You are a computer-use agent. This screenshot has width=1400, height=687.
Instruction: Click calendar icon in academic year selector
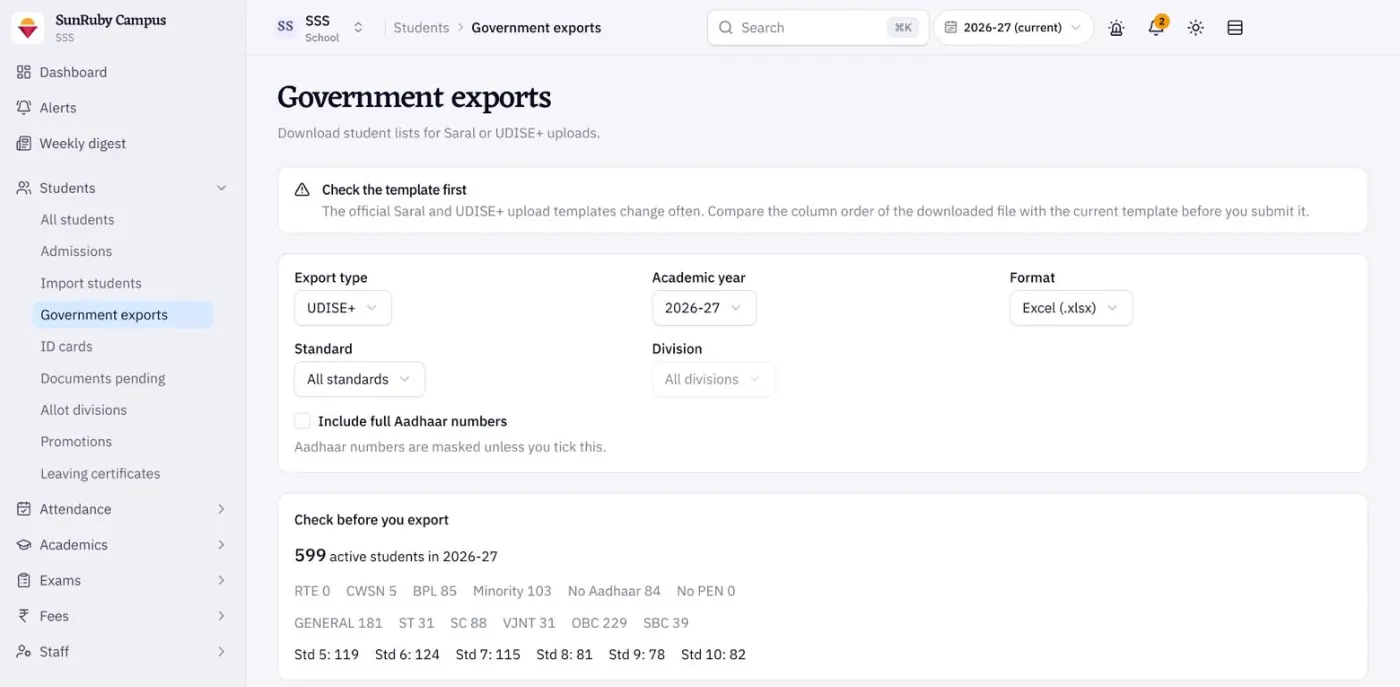point(951,28)
